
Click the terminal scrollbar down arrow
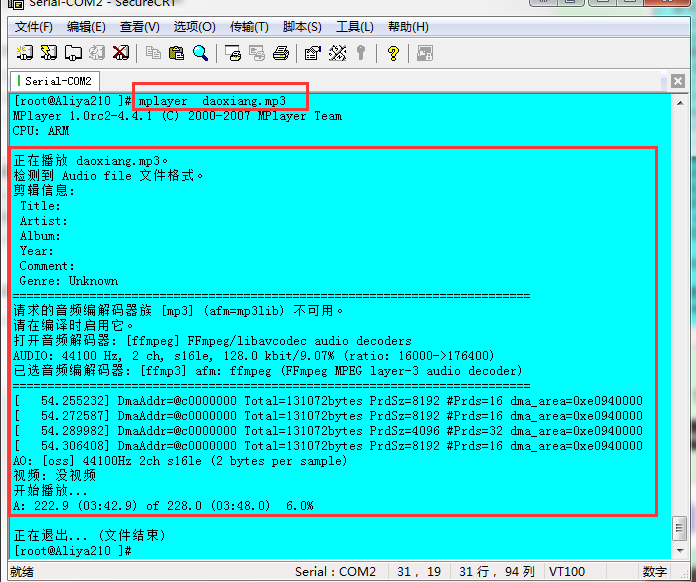(x=680, y=550)
